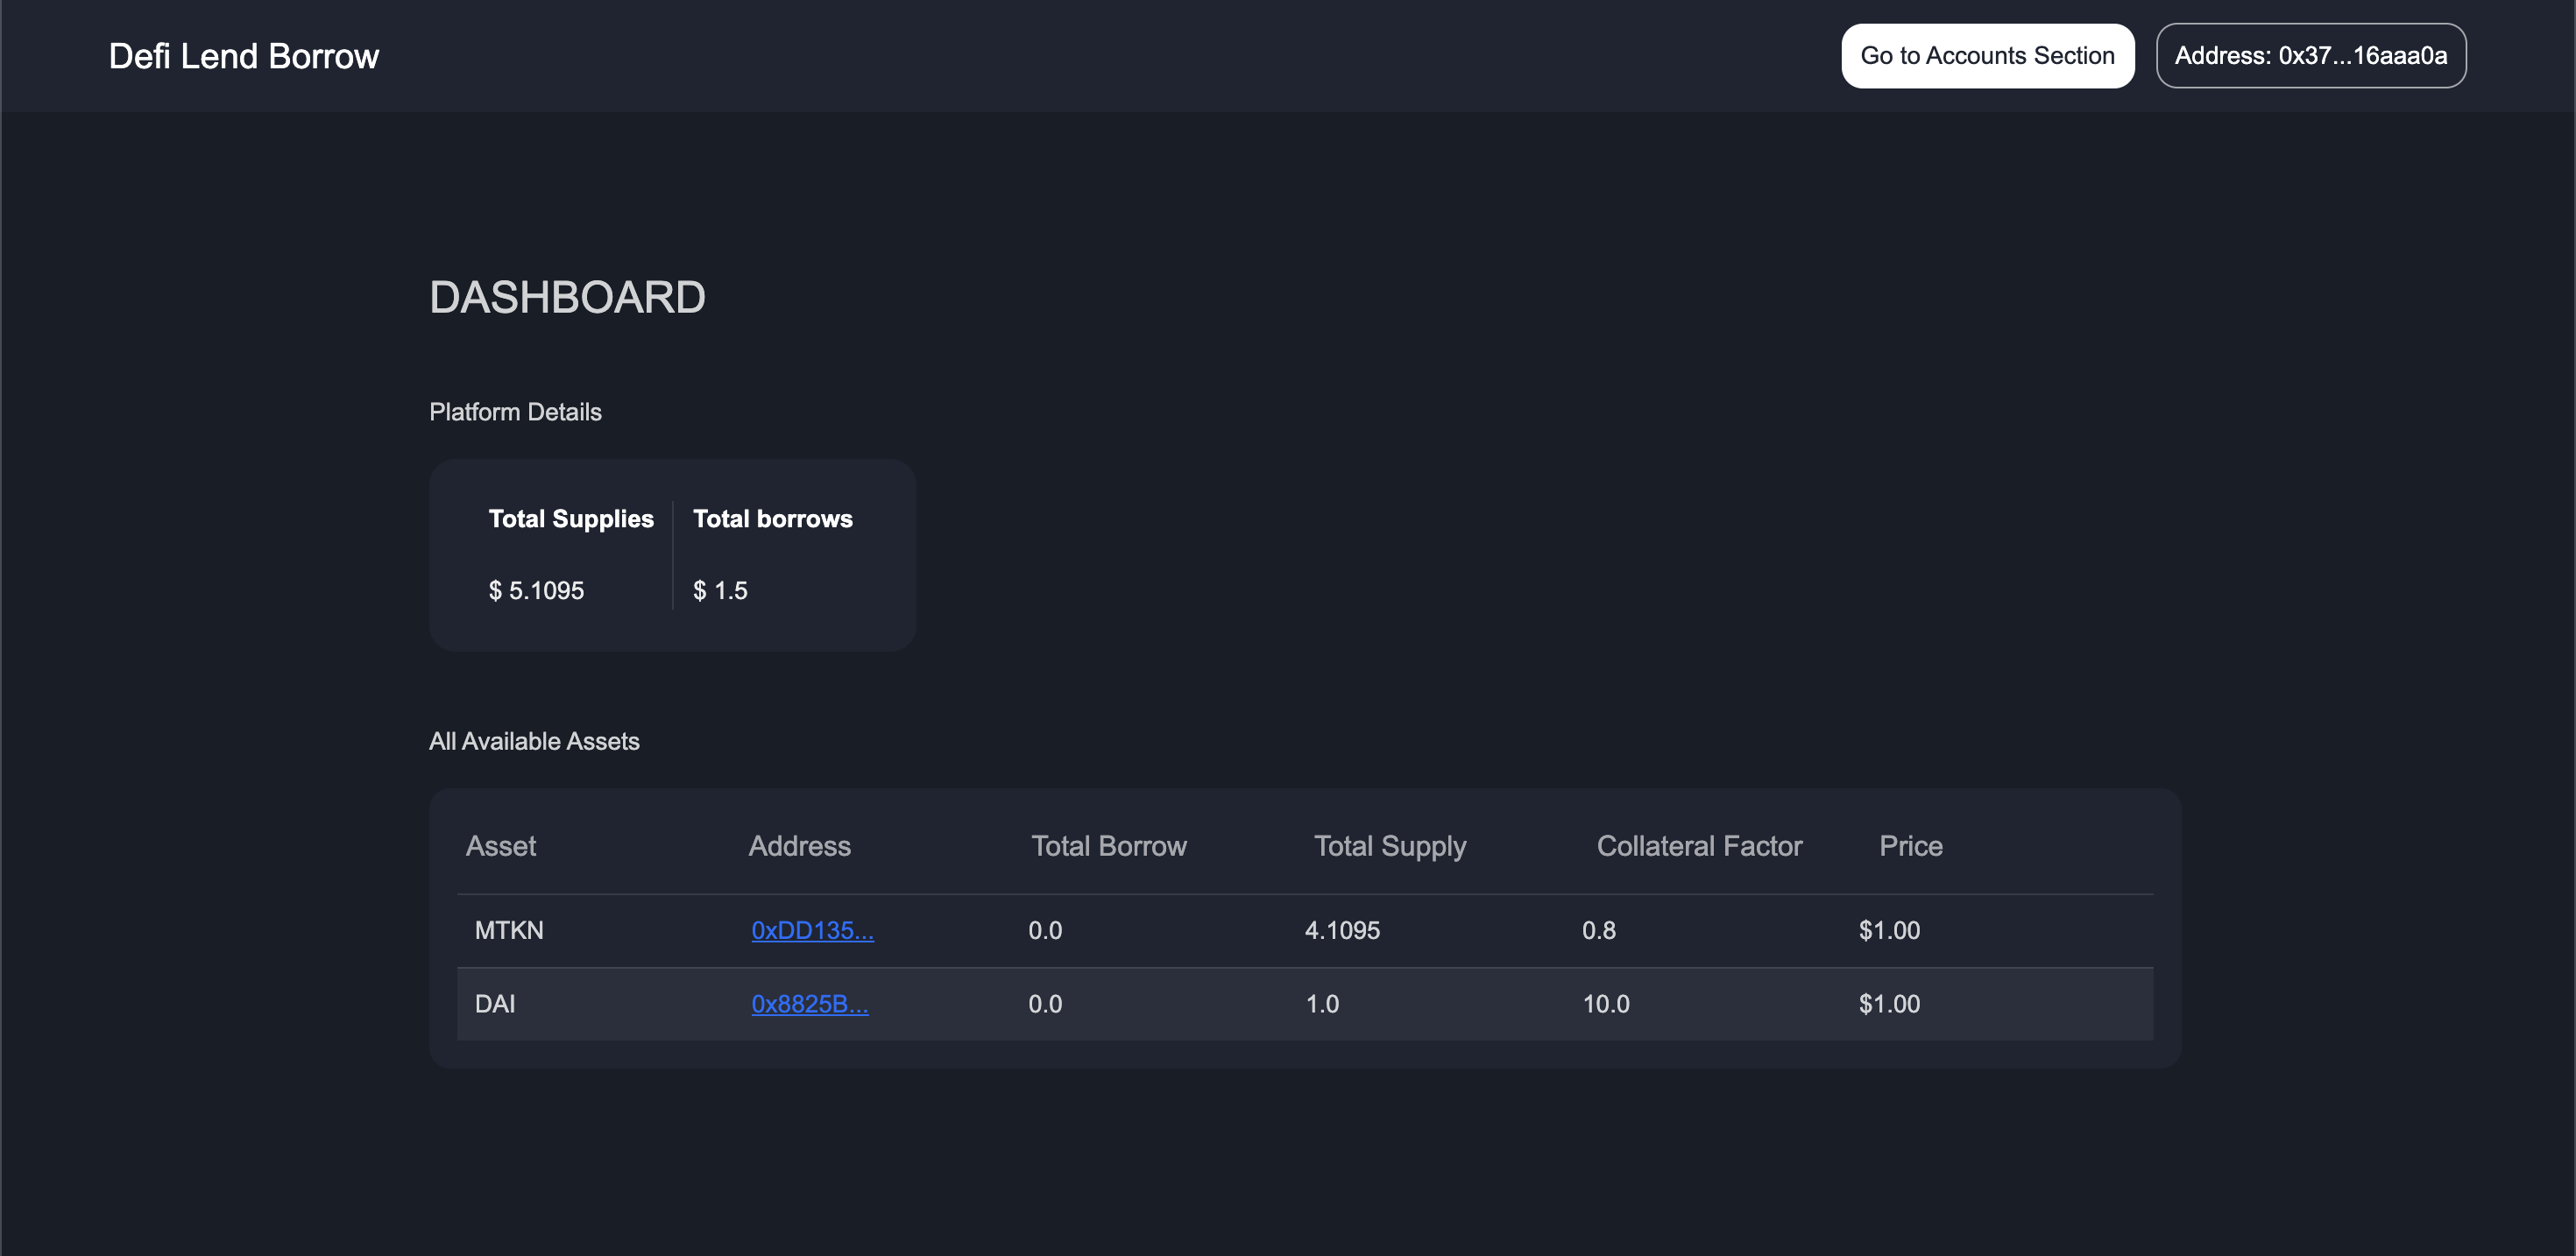The height and width of the screenshot is (1256, 2576).
Task: Select the Asset column header
Action: (501, 845)
